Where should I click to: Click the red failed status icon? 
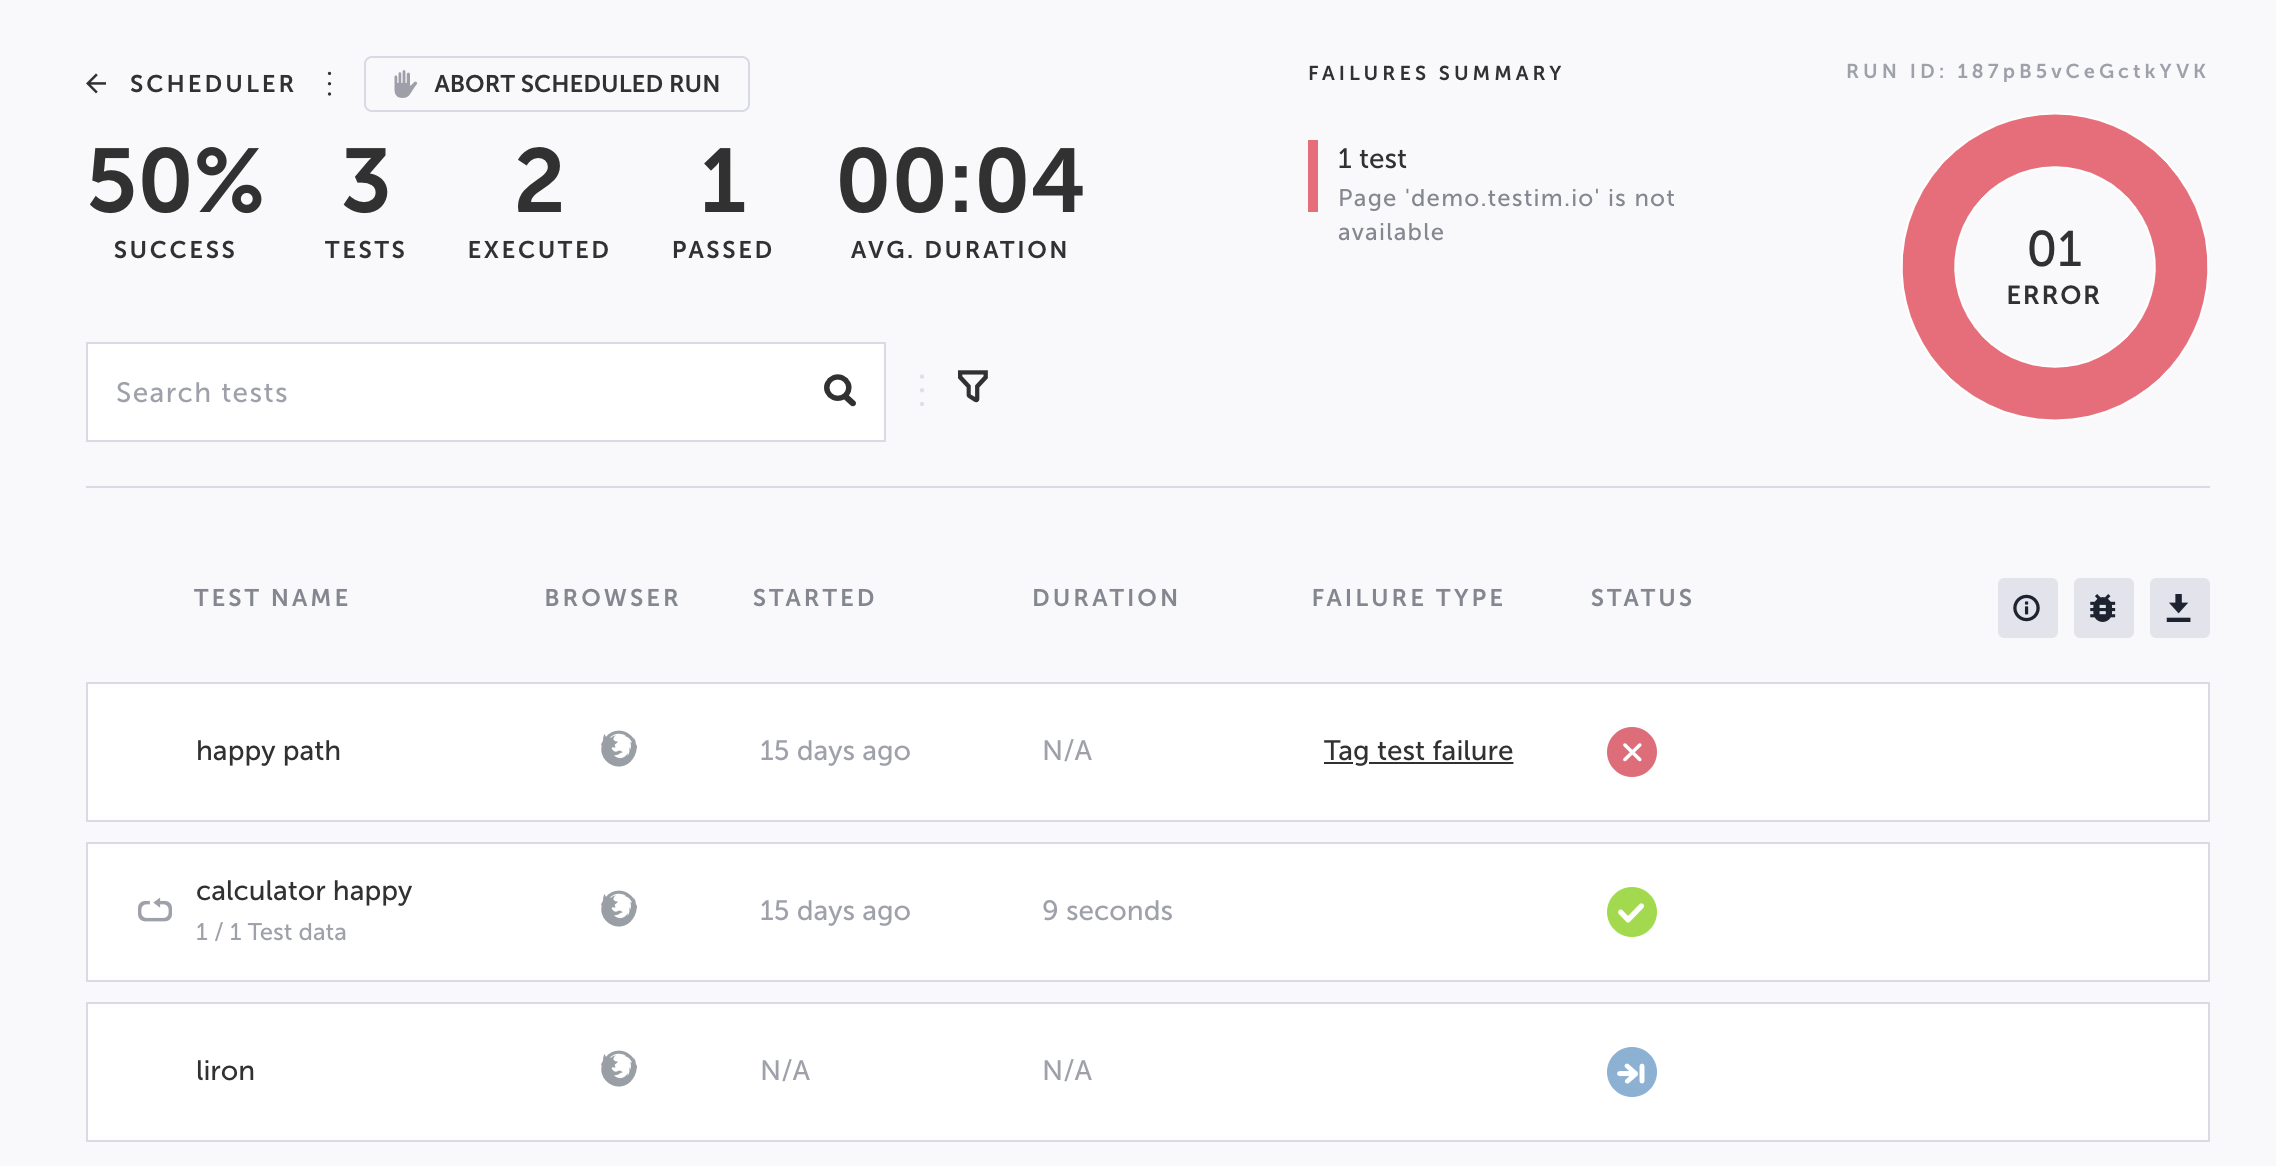[1631, 752]
